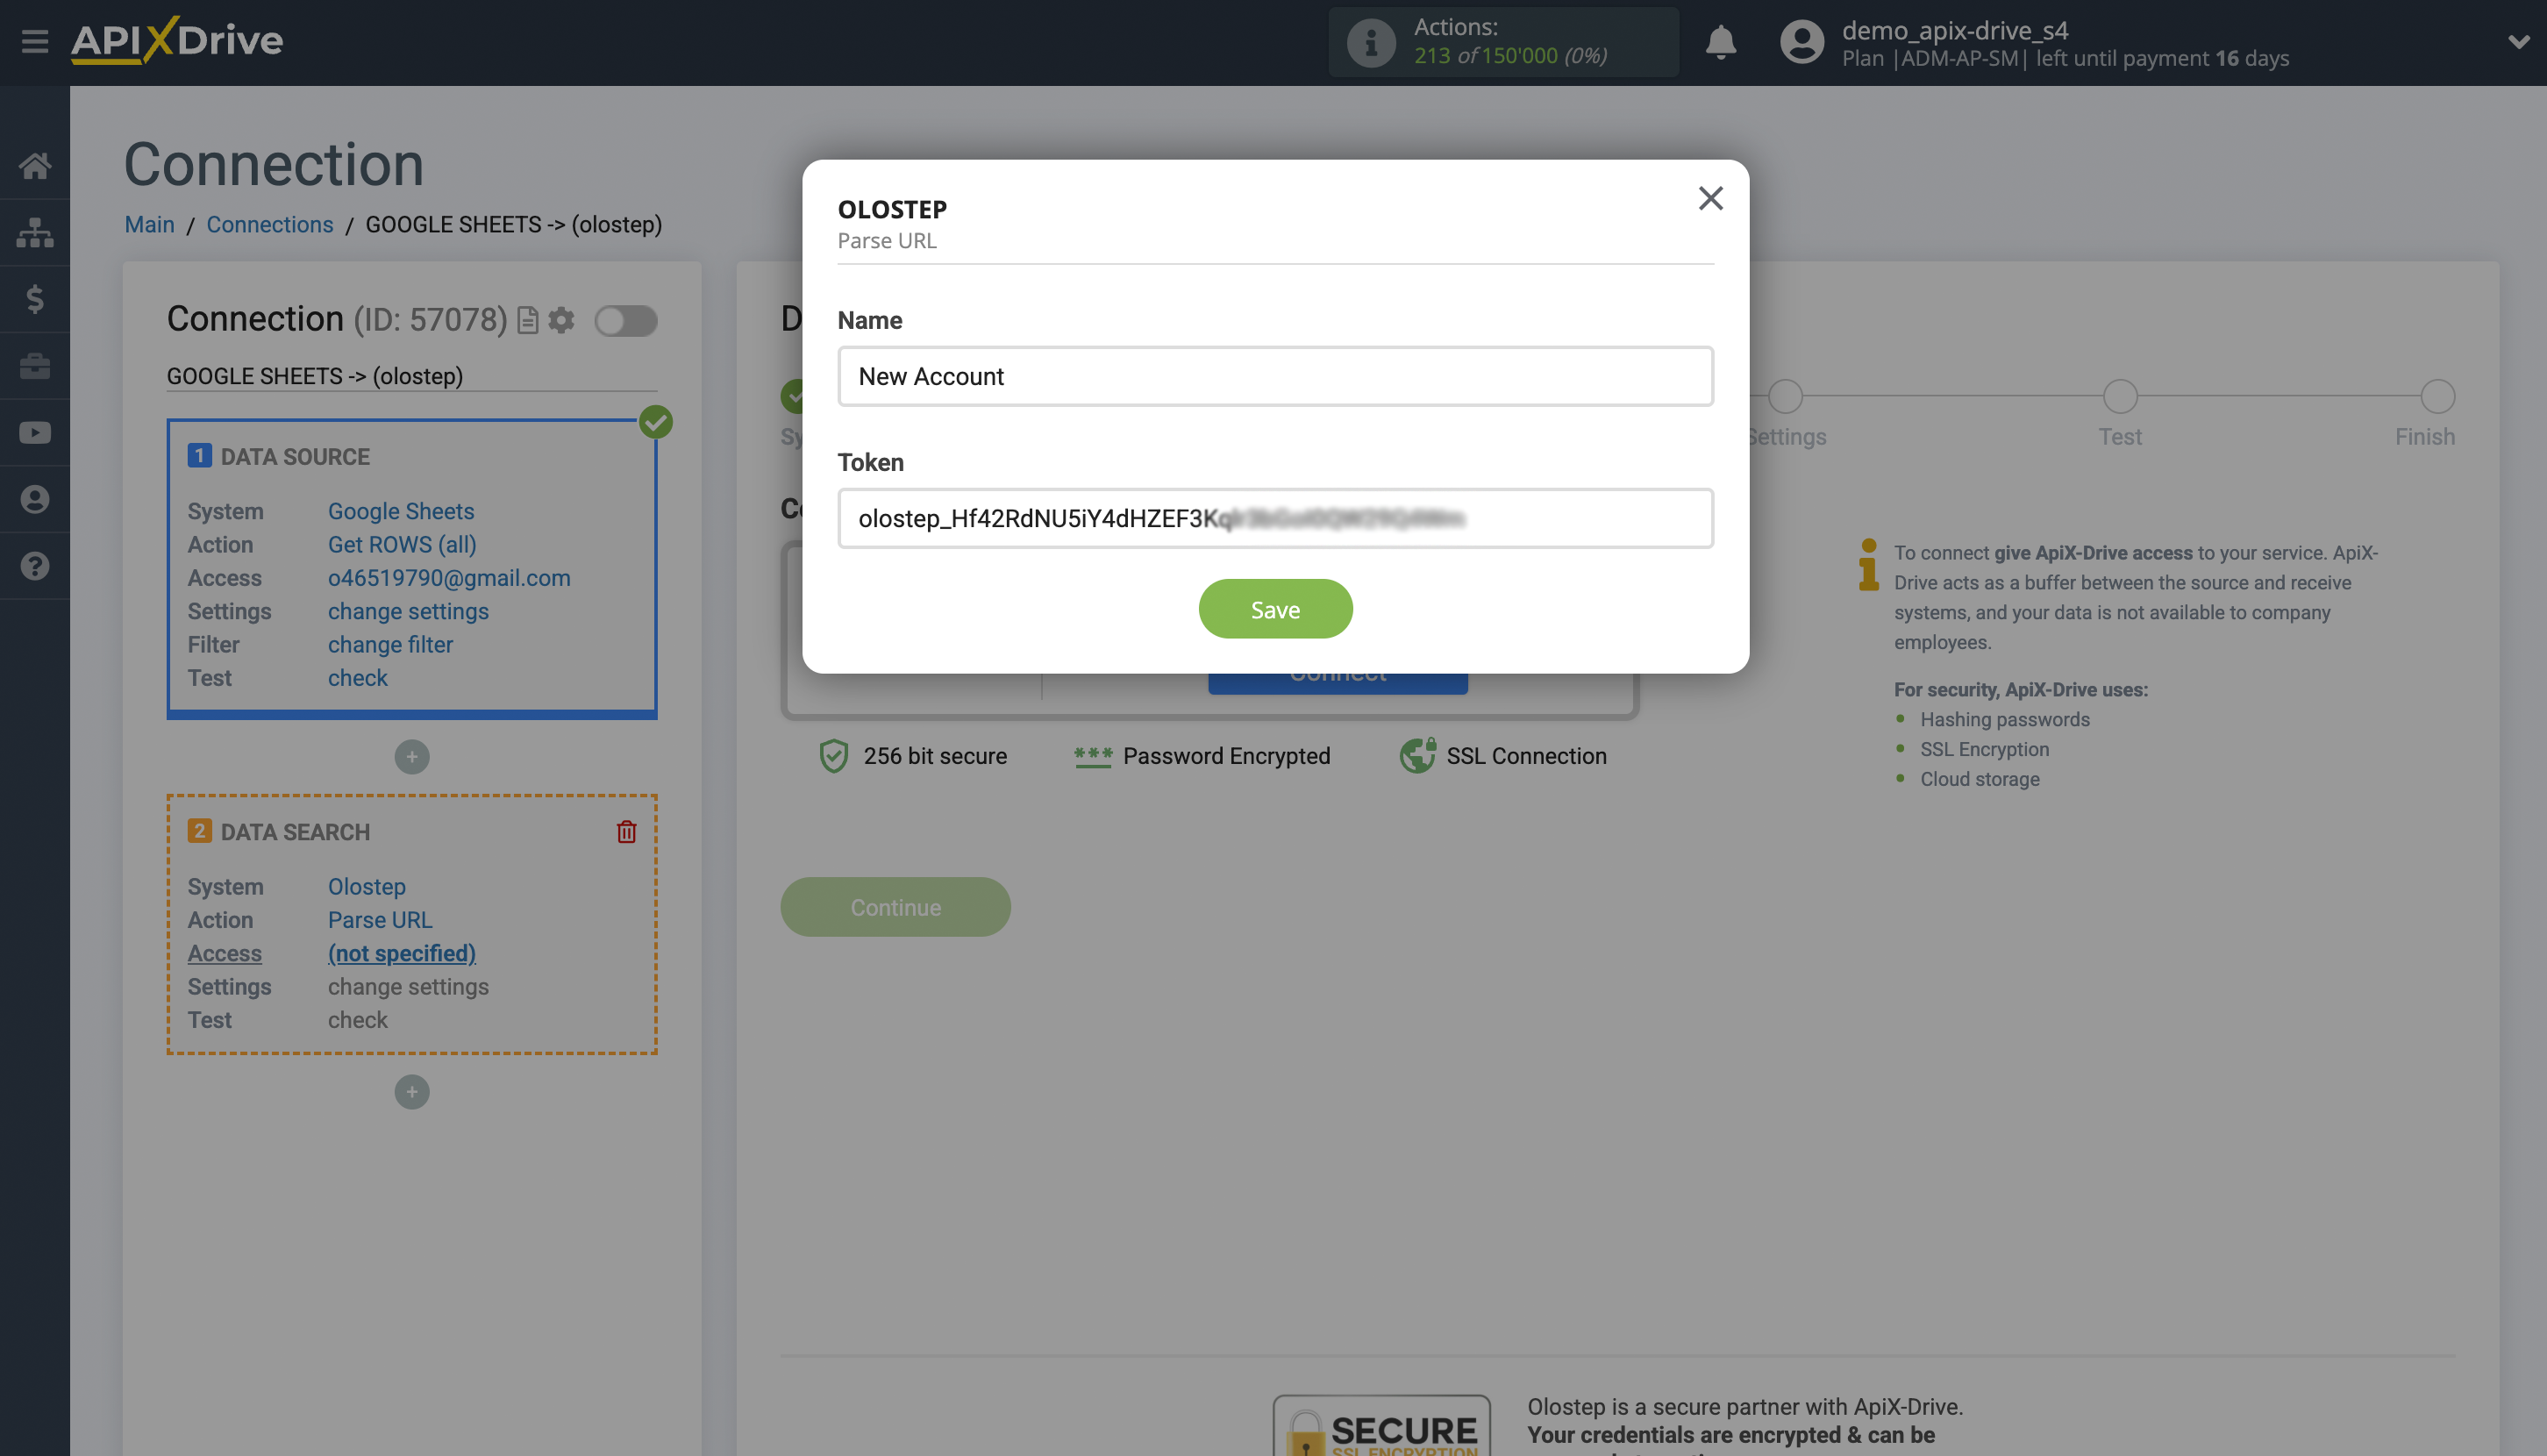Click the plus button below Data Search

point(411,1091)
